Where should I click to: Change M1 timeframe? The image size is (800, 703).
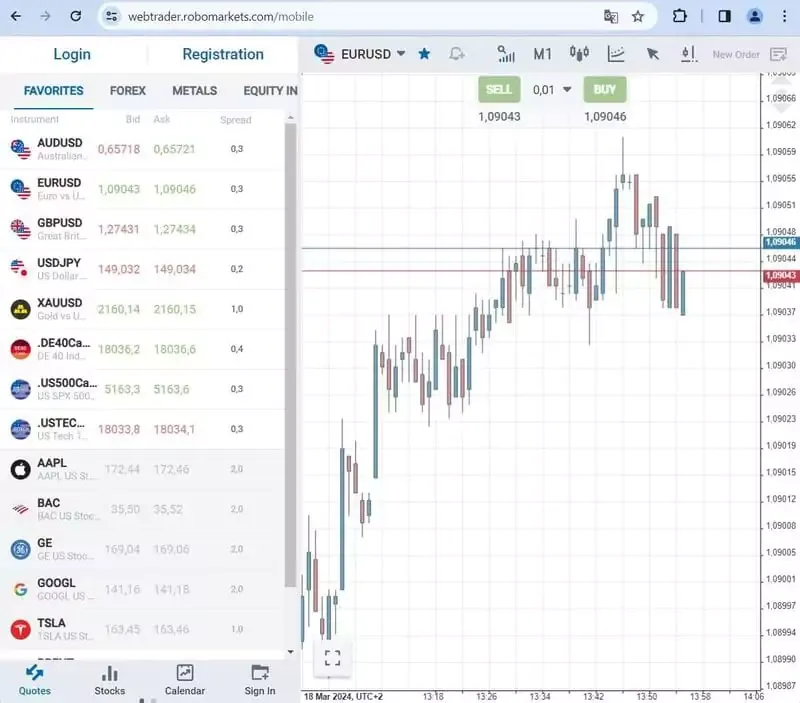coord(542,54)
